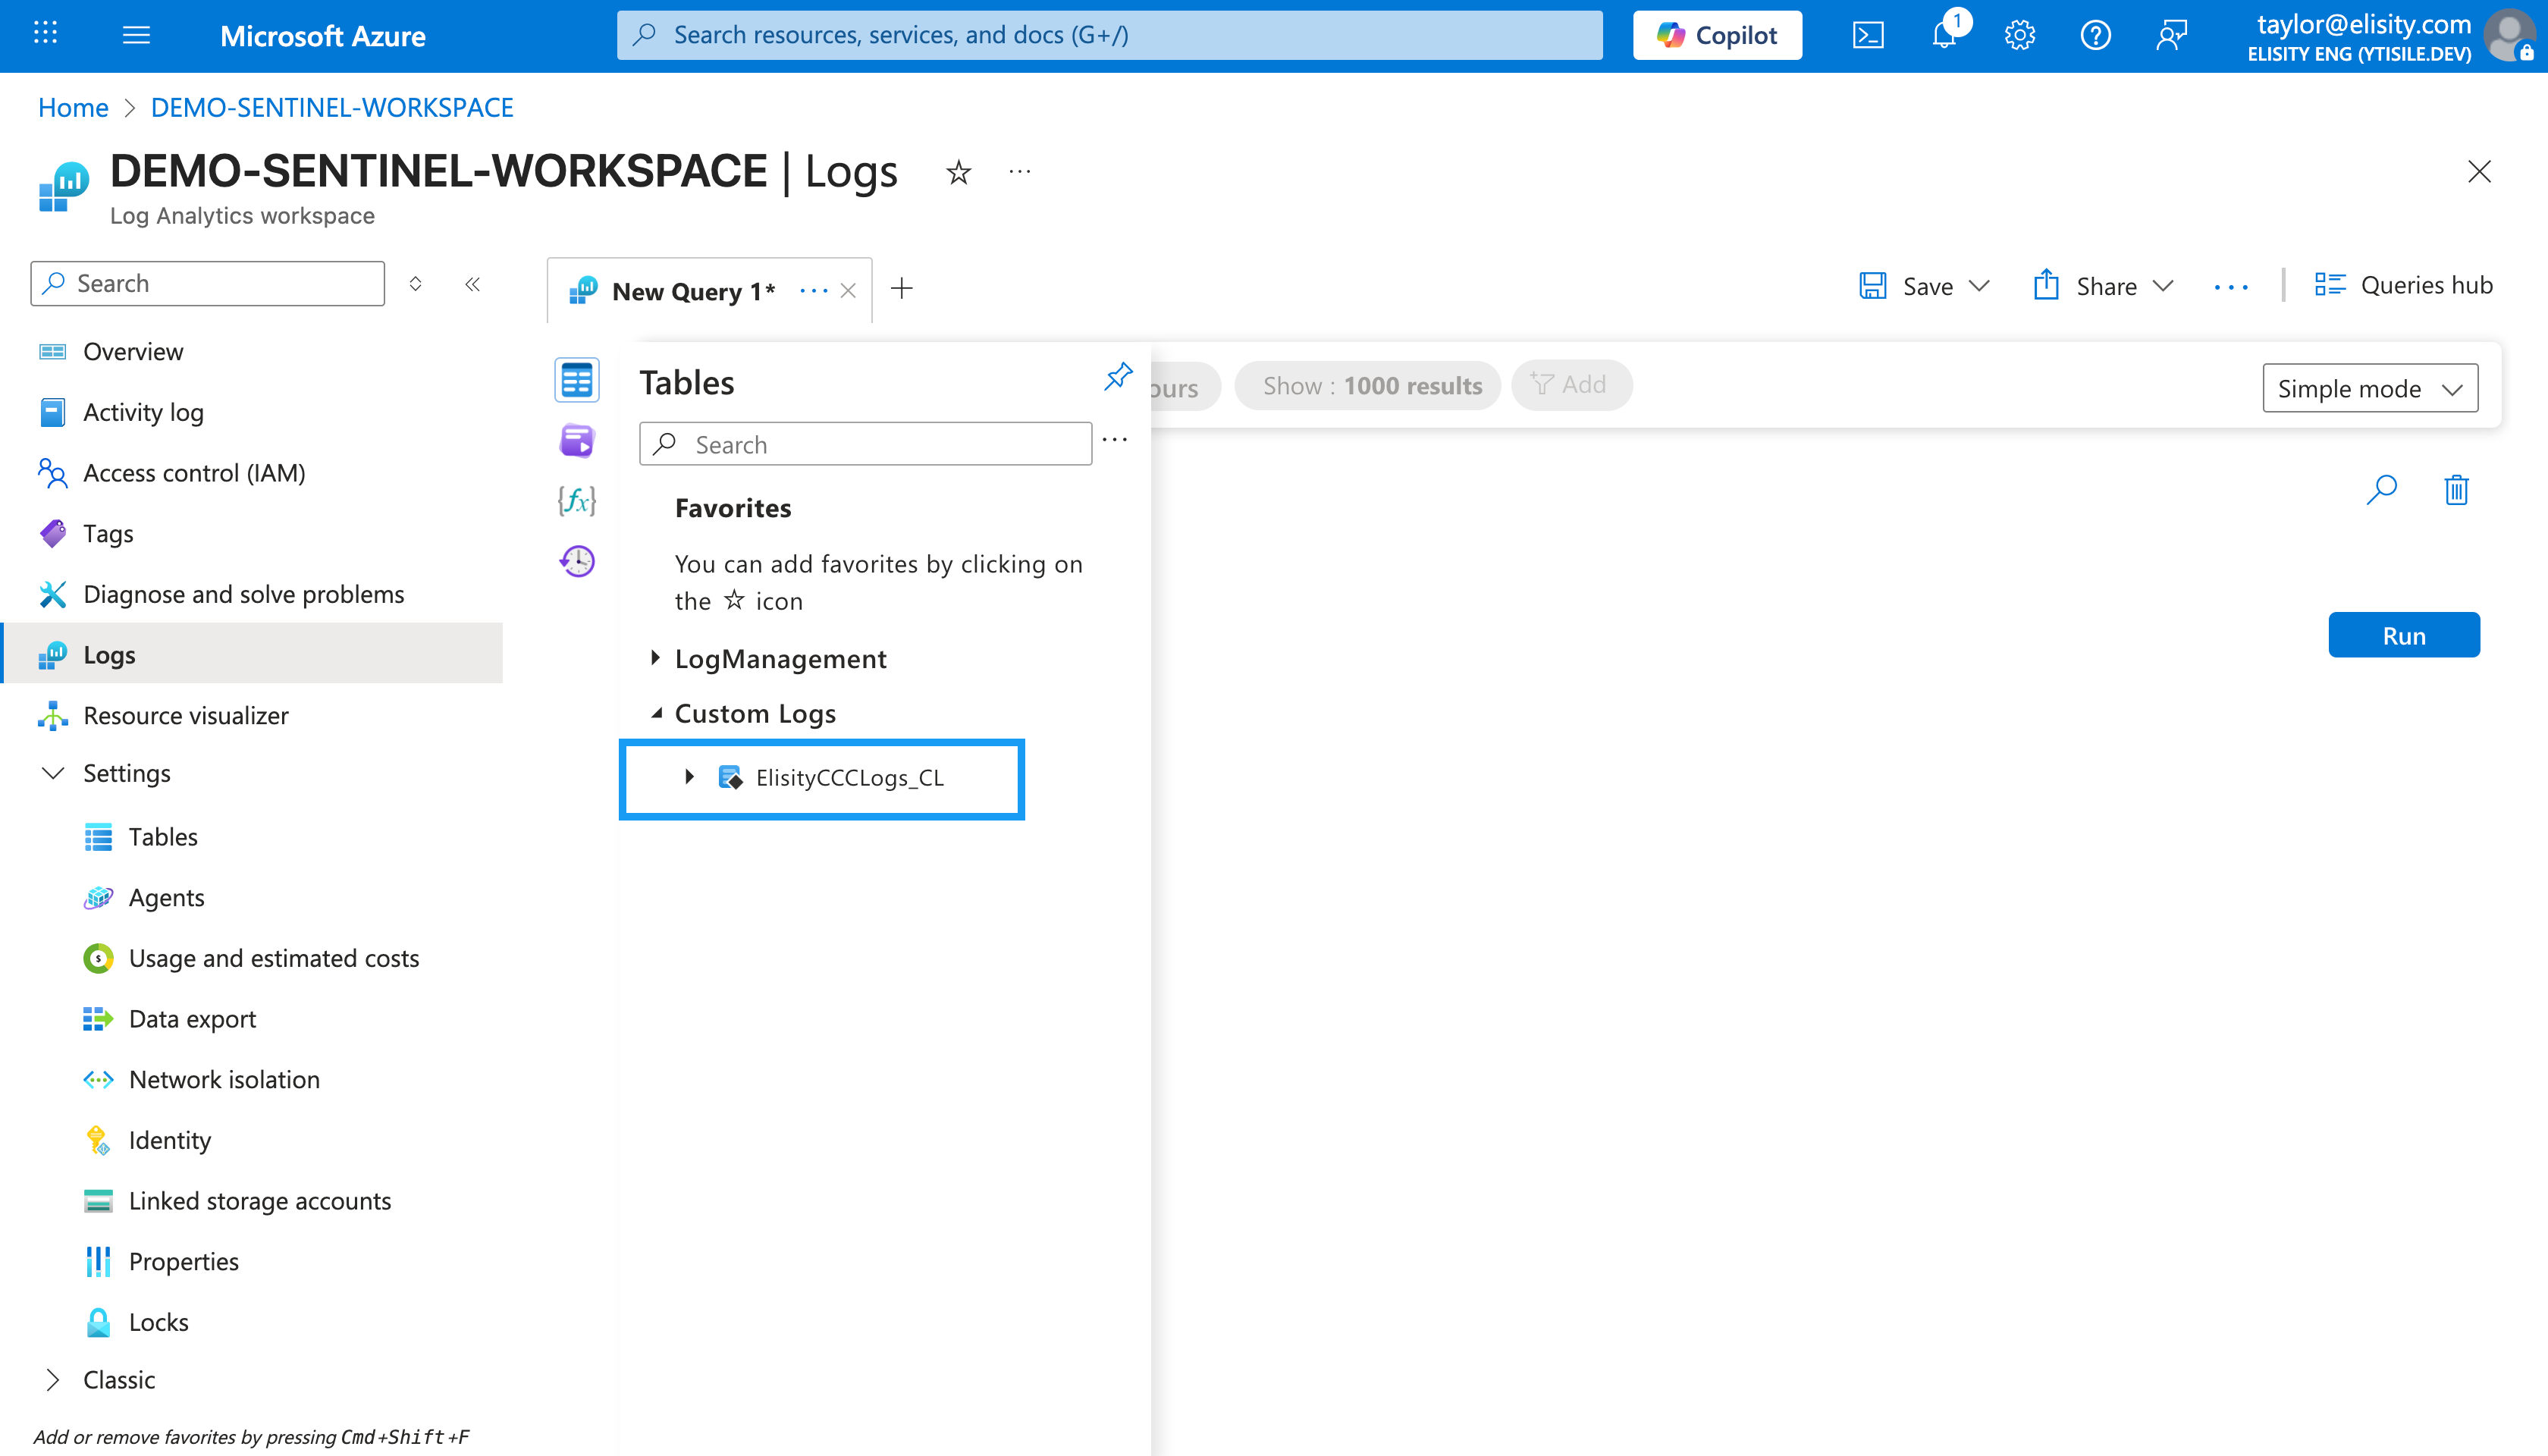Collapse the left navigation menu
2548x1456 pixels.
click(472, 284)
